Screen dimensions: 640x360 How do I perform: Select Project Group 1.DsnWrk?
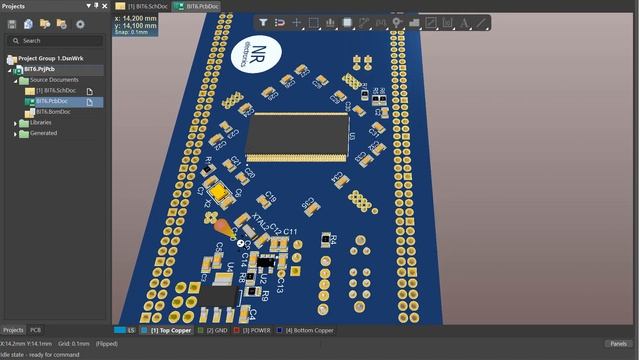(x=51, y=58)
